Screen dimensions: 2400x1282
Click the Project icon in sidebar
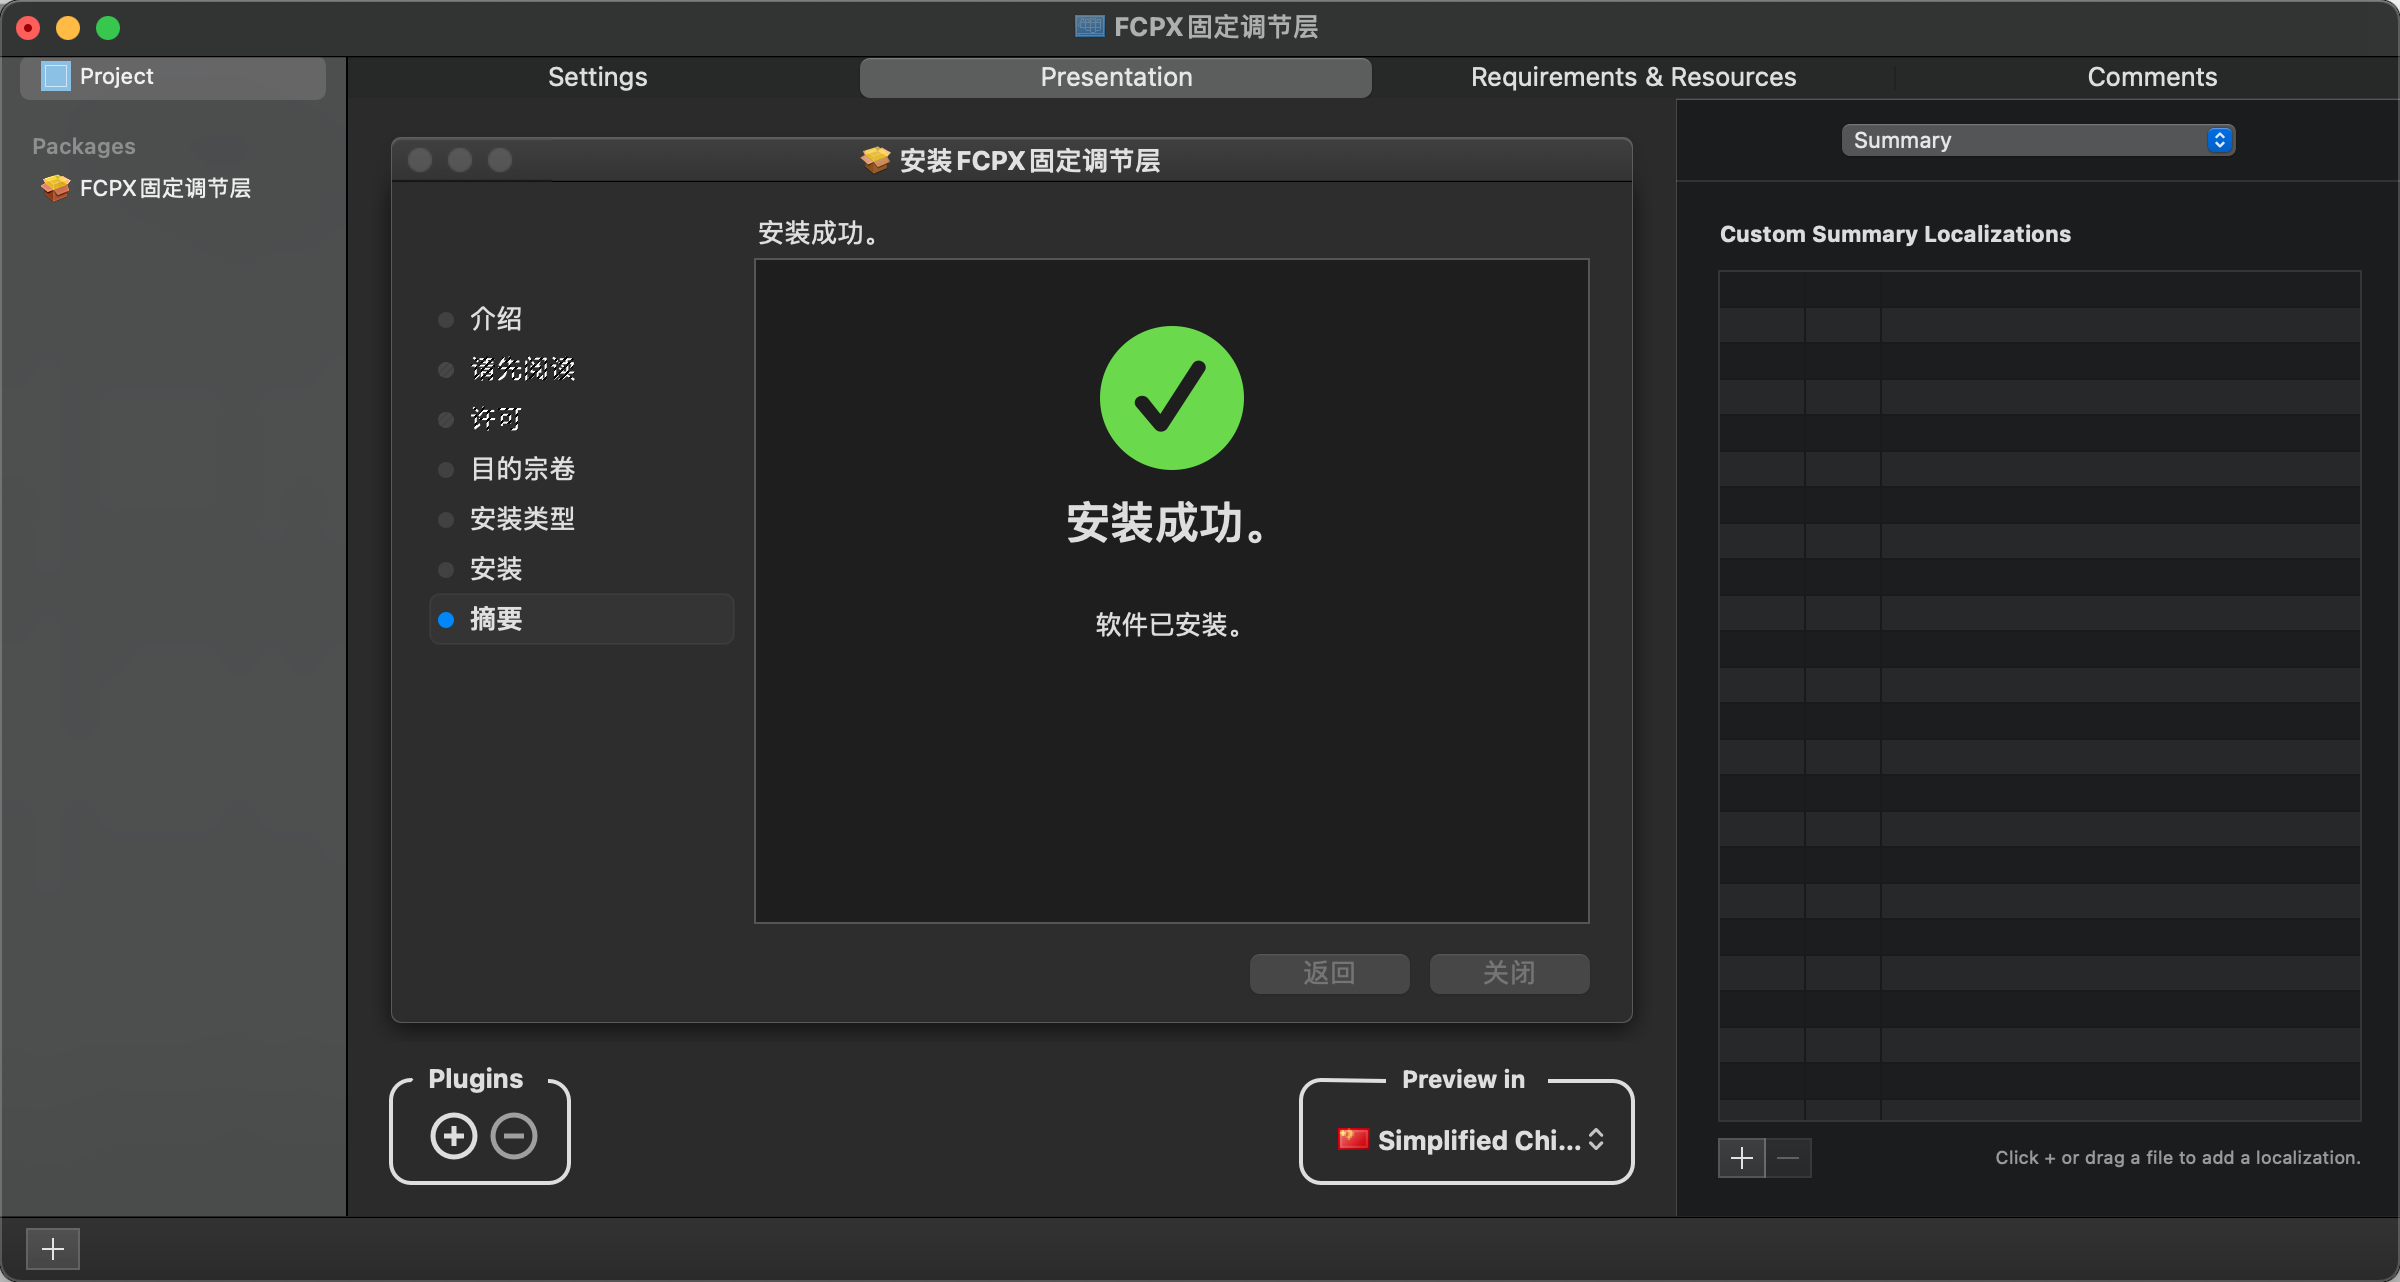(x=56, y=76)
